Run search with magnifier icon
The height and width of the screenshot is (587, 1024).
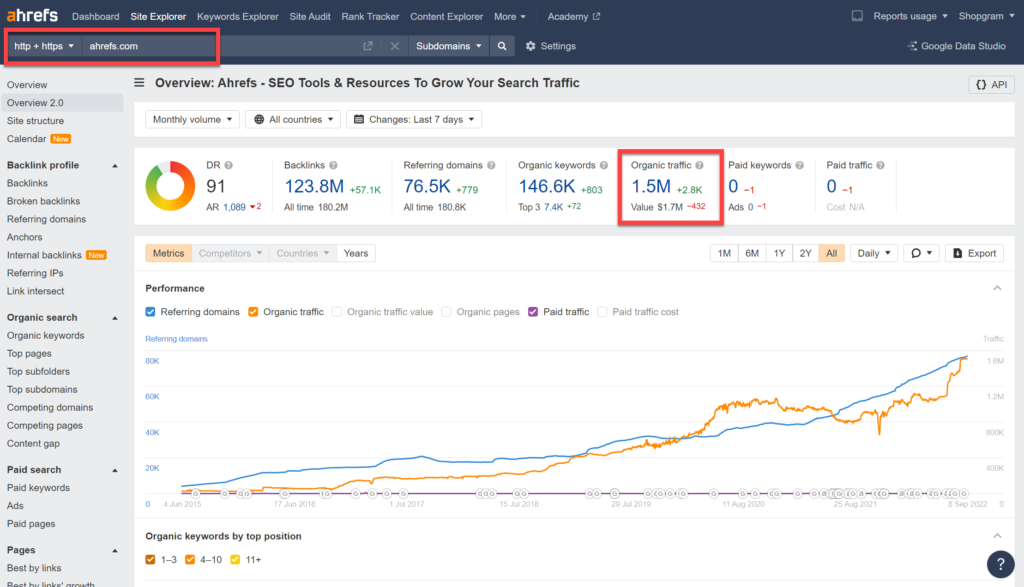(x=502, y=46)
